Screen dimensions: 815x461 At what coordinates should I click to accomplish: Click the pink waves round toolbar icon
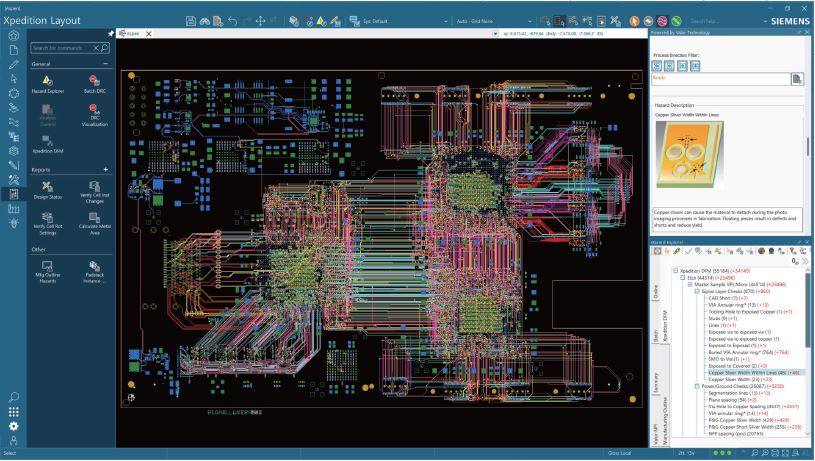tap(662, 21)
